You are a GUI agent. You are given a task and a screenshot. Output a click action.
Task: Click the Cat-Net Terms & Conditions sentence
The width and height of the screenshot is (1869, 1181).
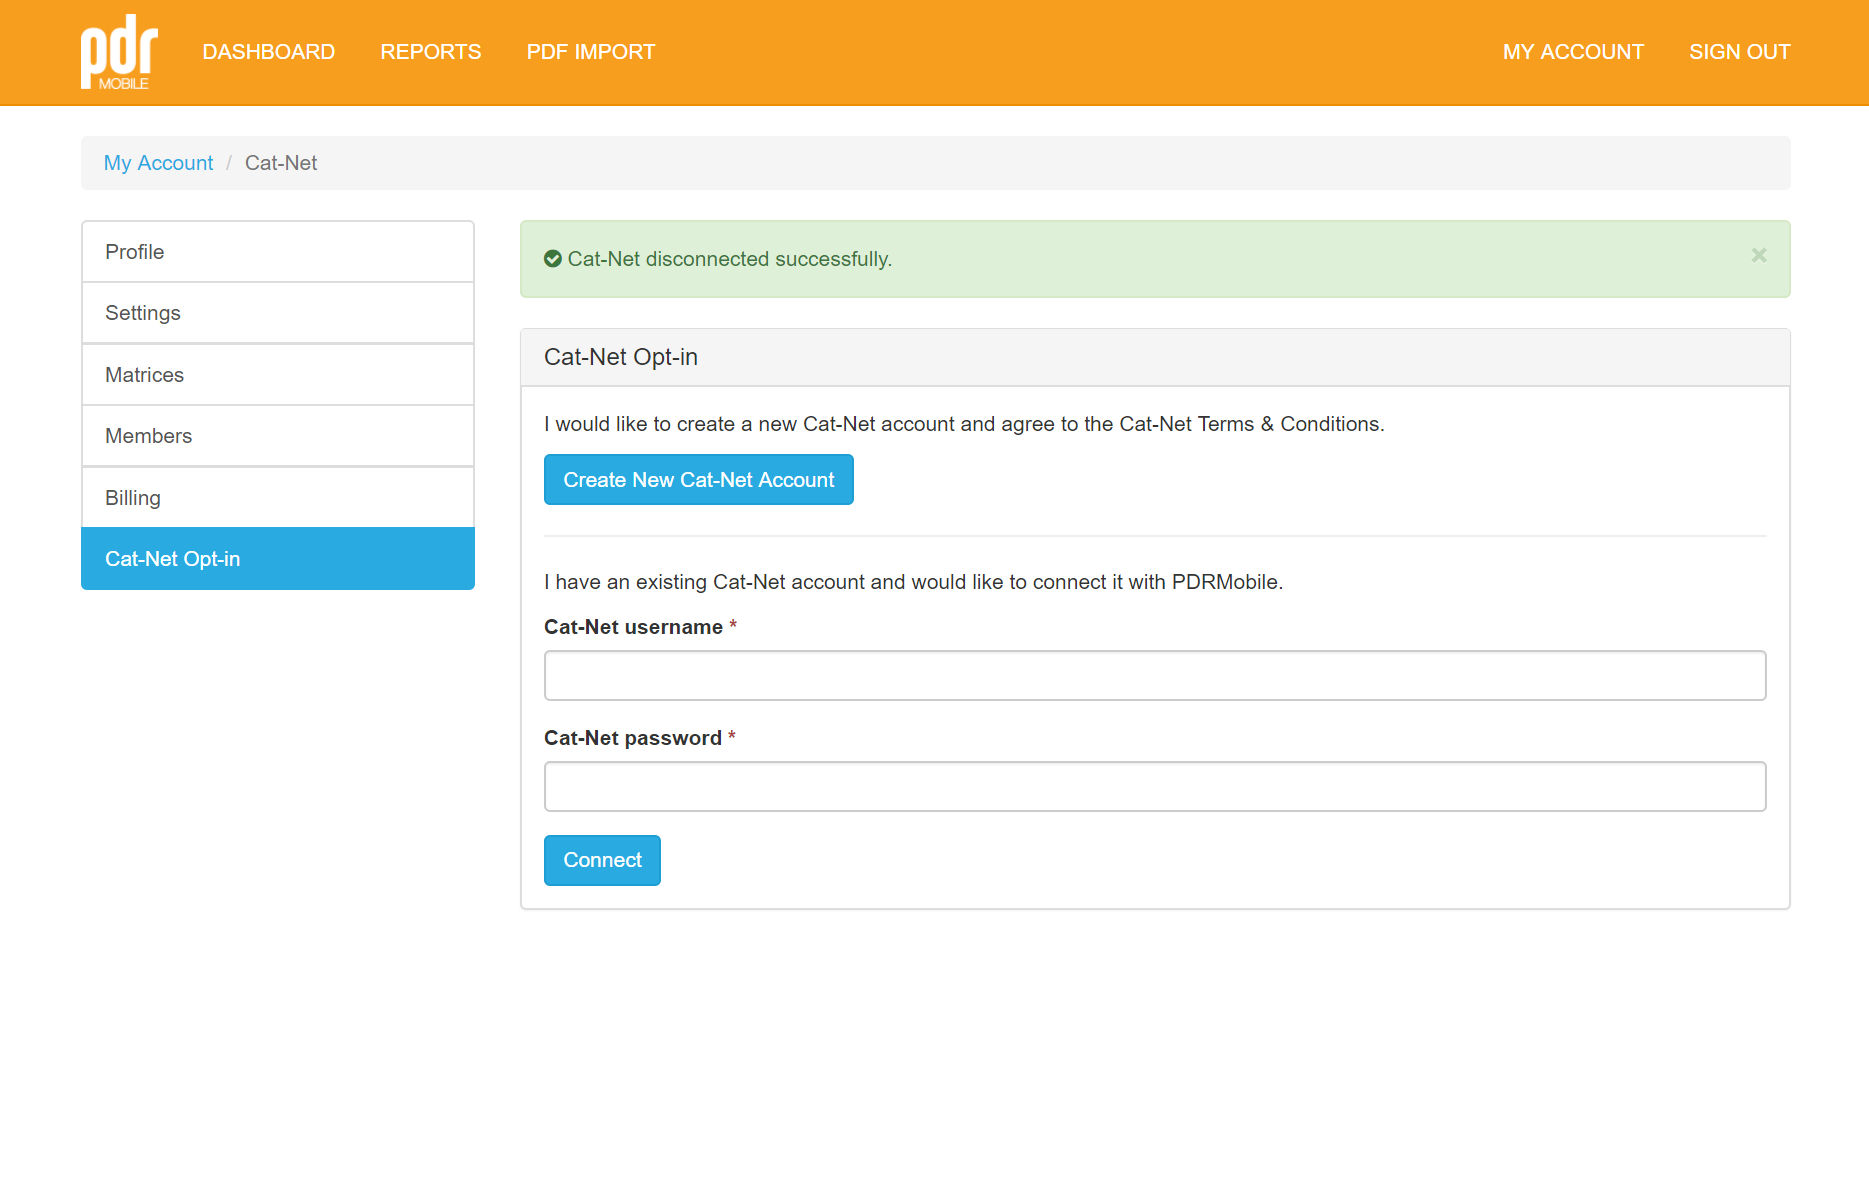964,424
